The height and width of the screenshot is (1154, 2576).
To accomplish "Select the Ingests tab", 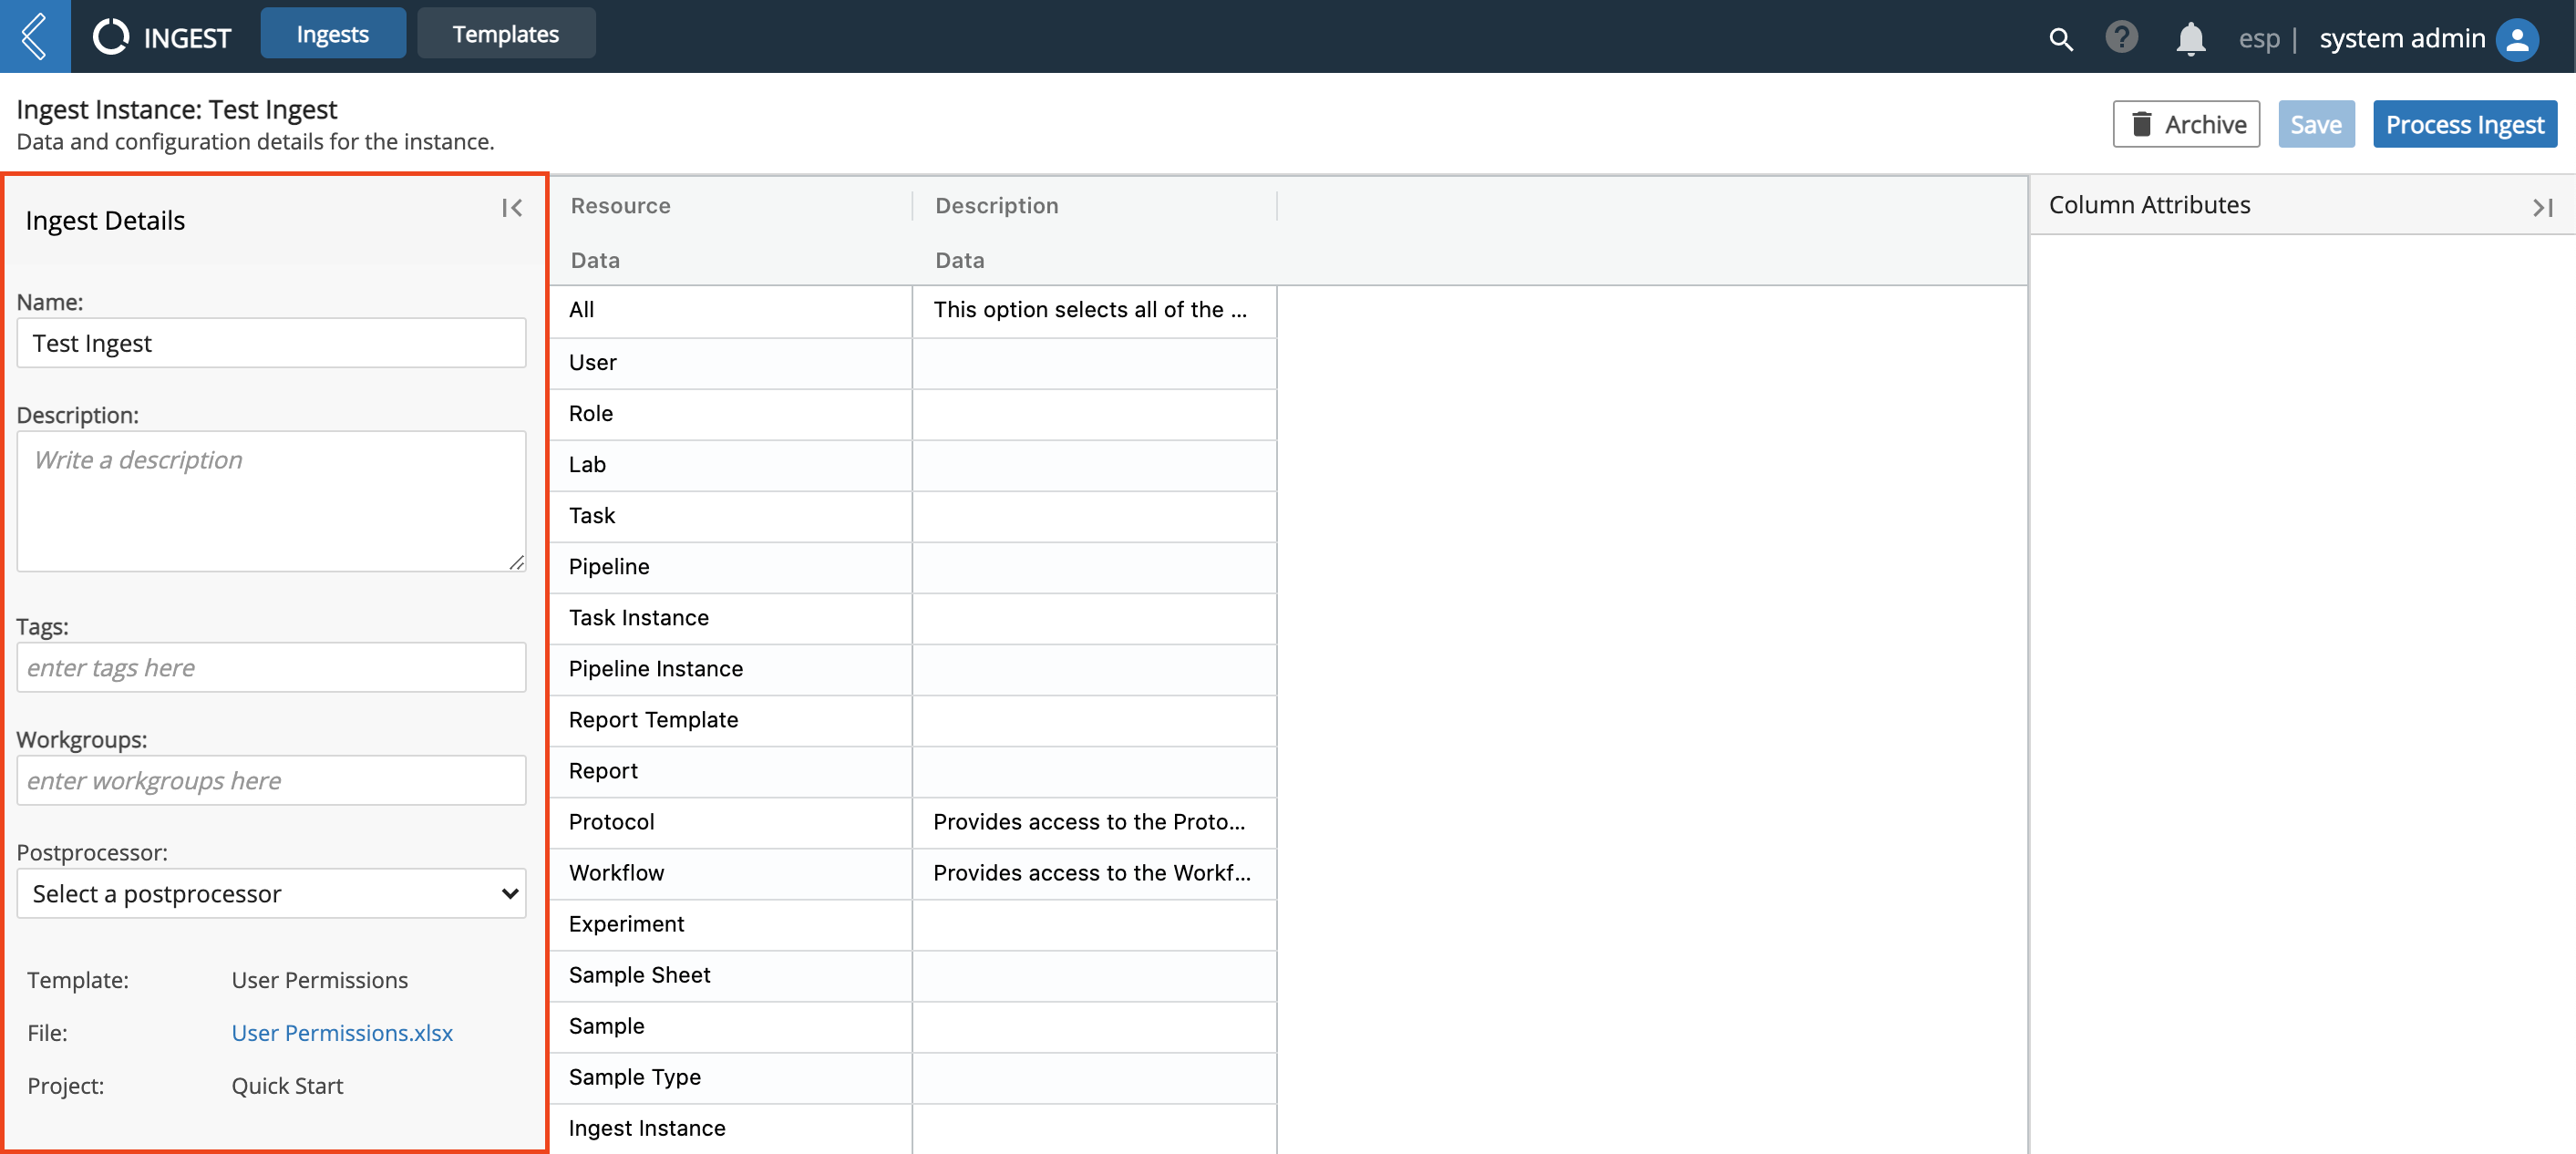I will [330, 31].
